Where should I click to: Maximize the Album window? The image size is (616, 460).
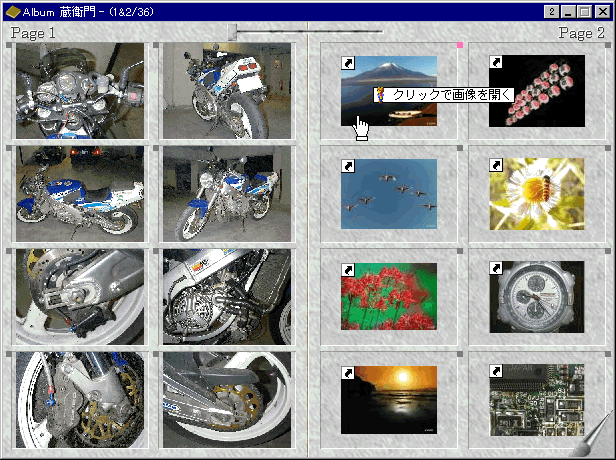[x=585, y=12]
